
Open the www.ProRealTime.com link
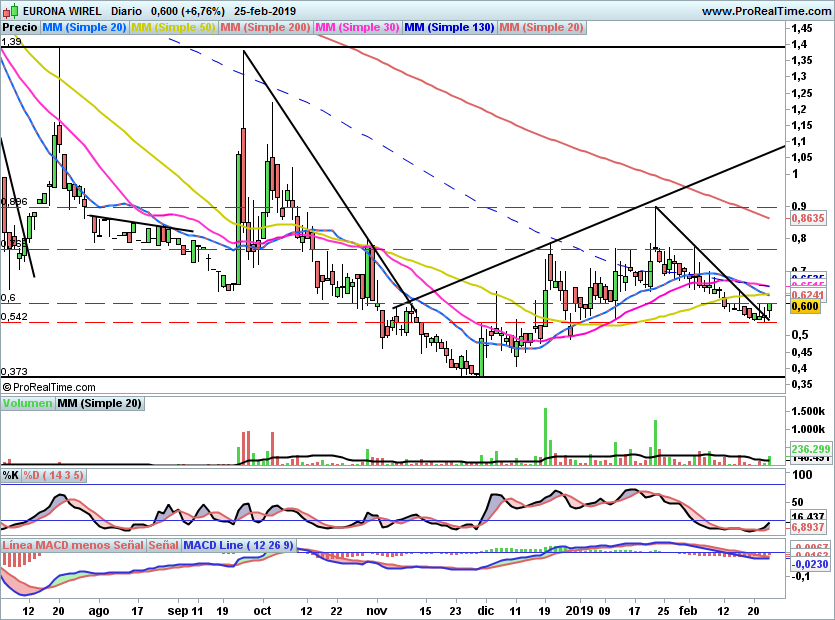766,11
